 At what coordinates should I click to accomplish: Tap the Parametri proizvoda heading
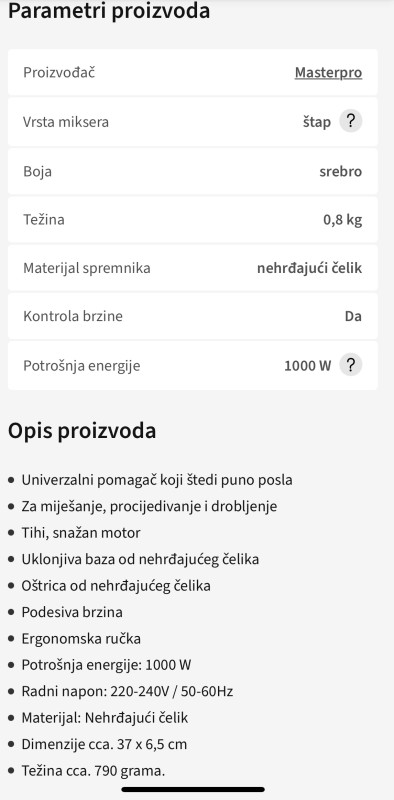(109, 11)
